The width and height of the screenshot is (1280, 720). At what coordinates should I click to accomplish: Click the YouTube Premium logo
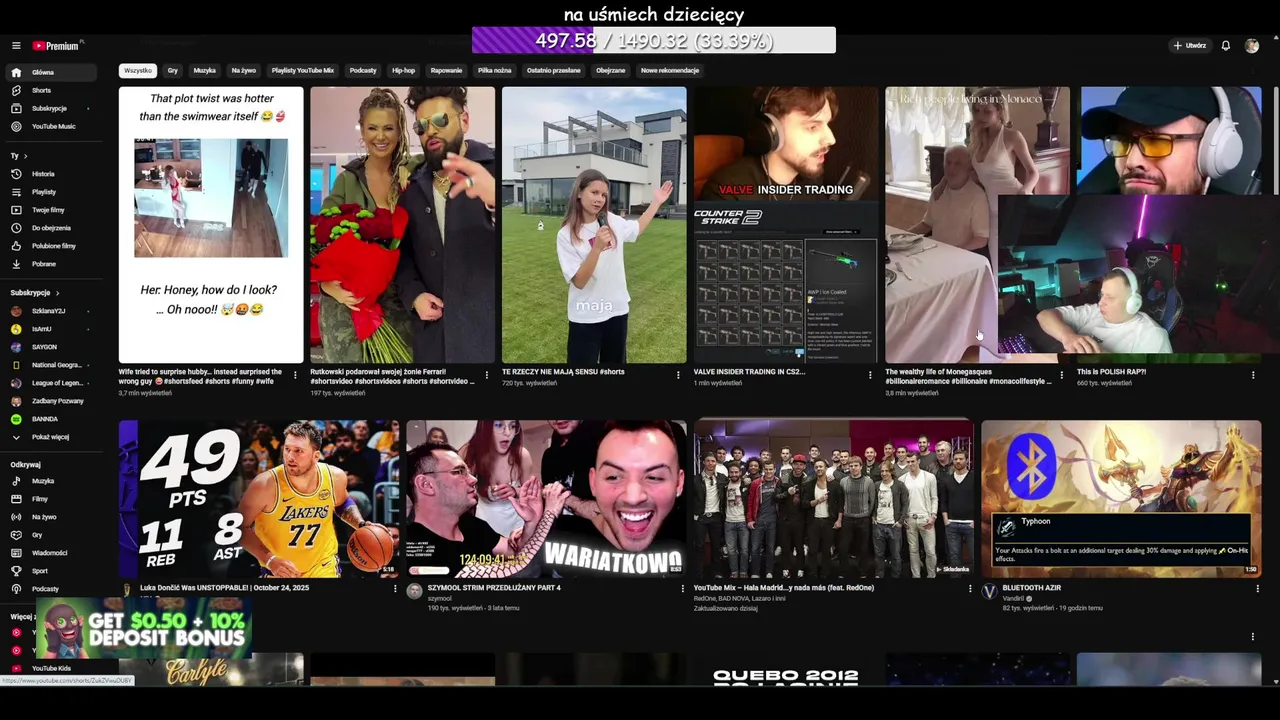(55, 46)
